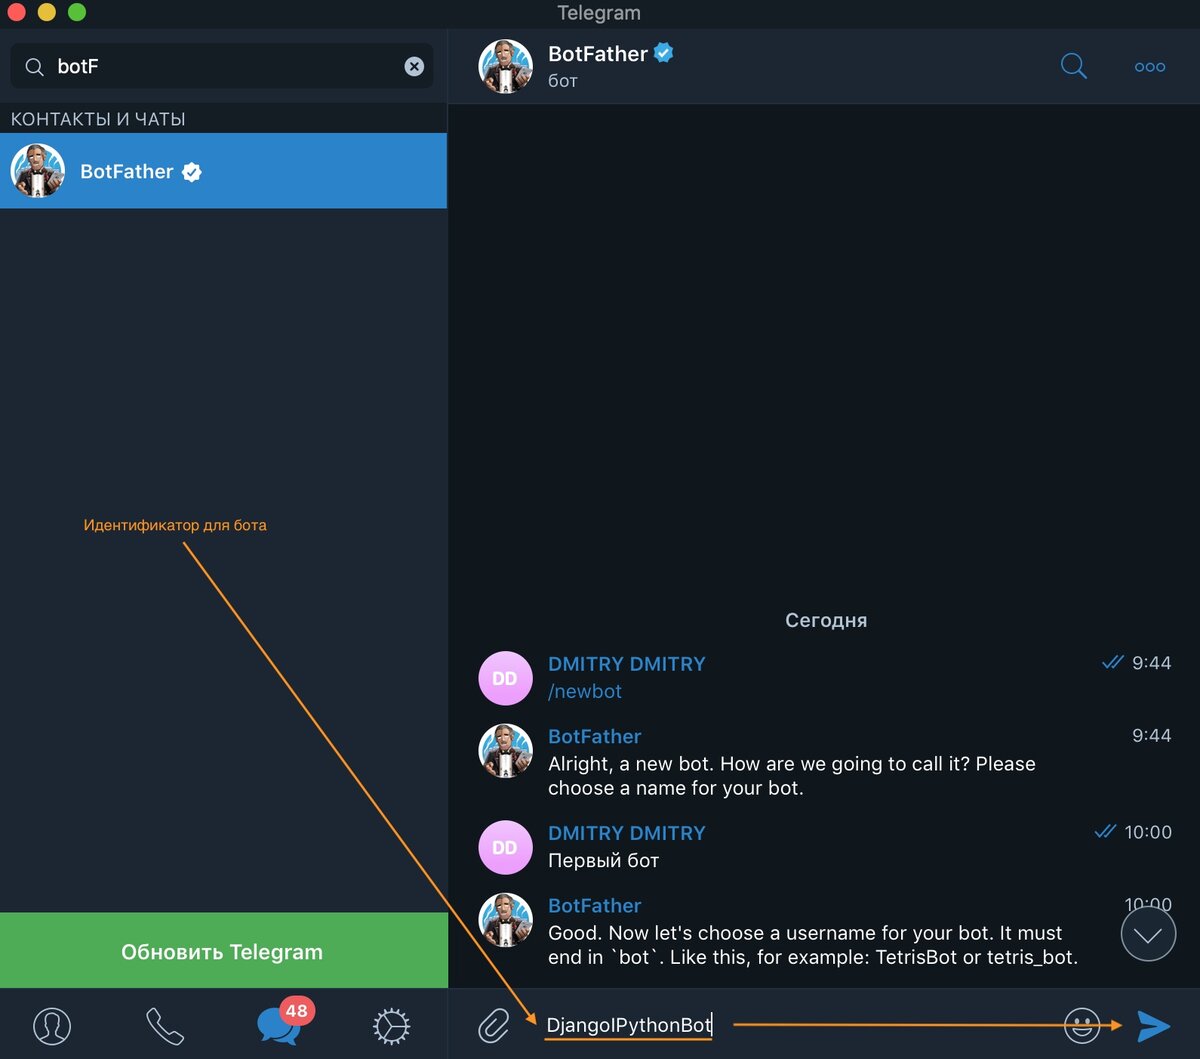Click the Обновить Telegram update button
Image resolution: width=1200 pixels, height=1059 pixels.
pos(223,951)
